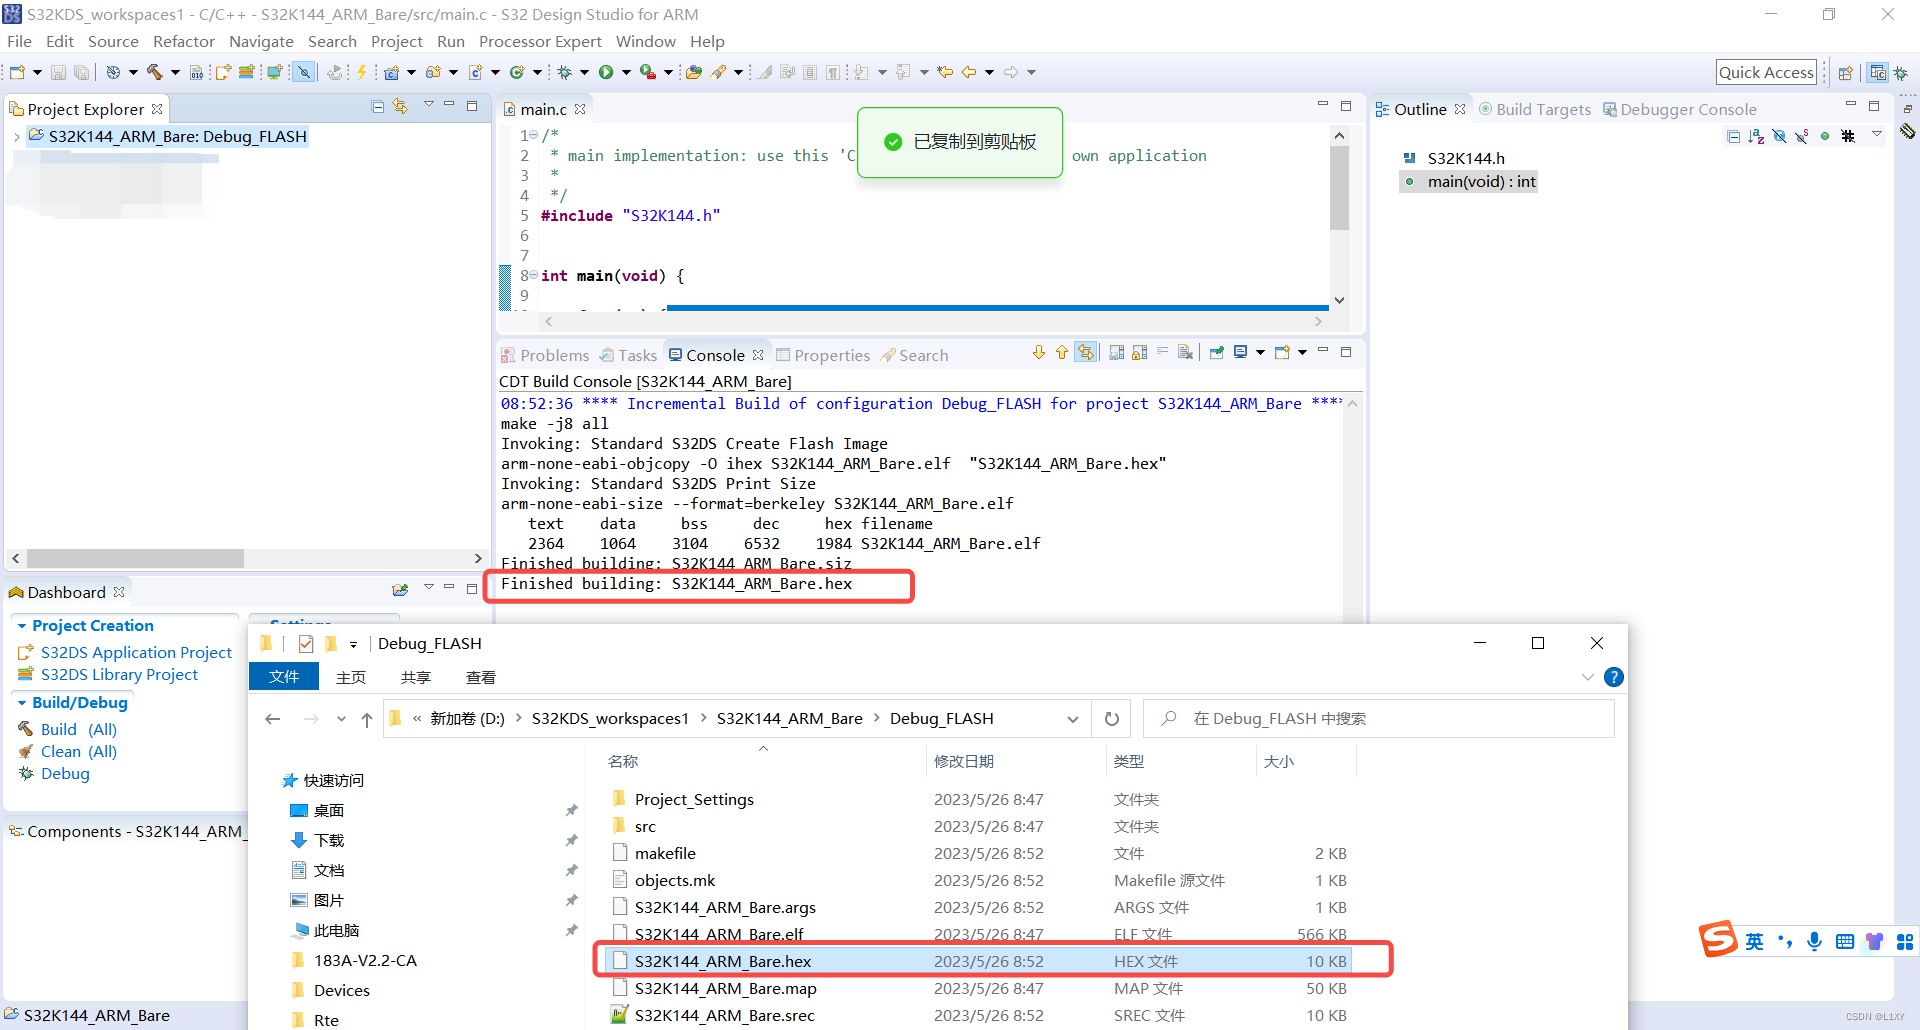Click Project Explorer horizontal scrollbar thumb
Viewport: 1920px width, 1030px height.
(x=135, y=558)
